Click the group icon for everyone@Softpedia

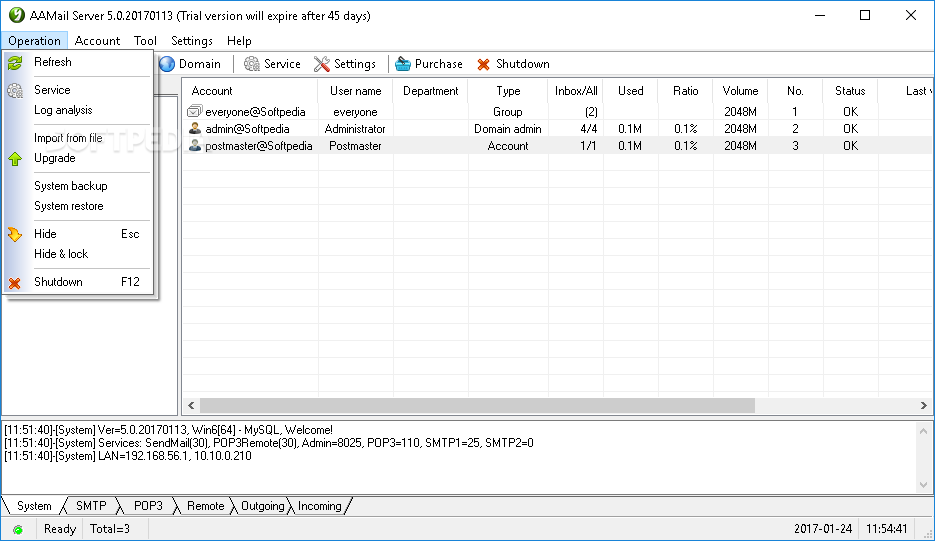194,112
